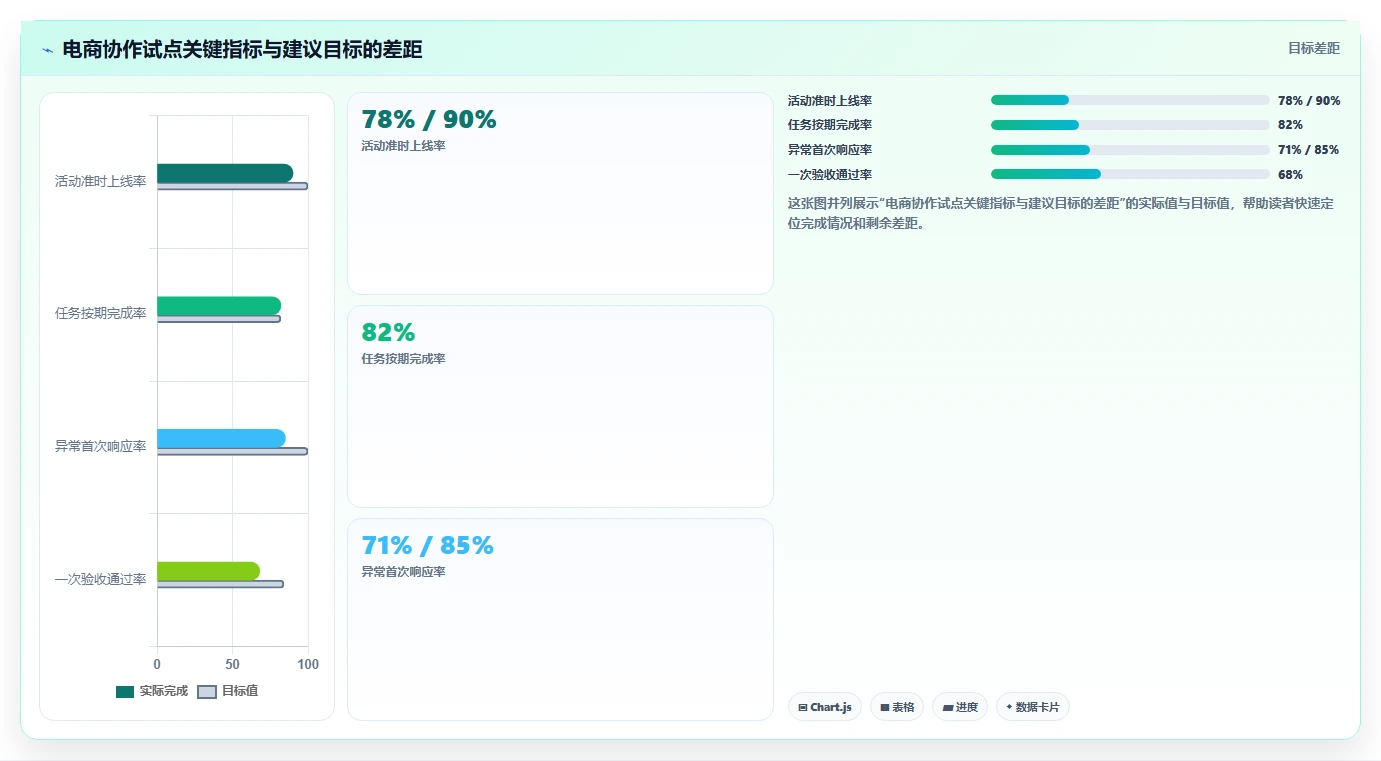
Task: Click the 异常首次响应率 progress bar
Action: (x=1130, y=150)
